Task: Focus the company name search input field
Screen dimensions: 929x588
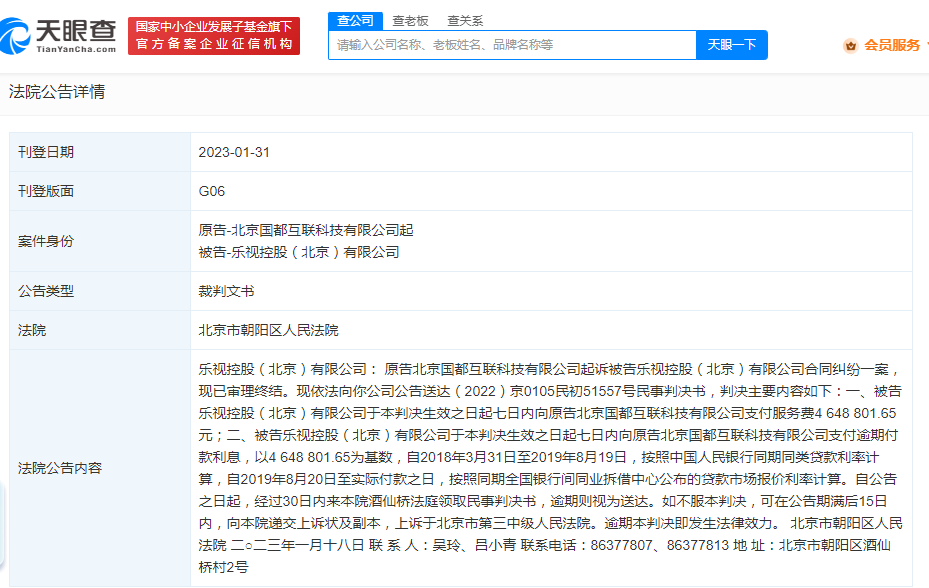Action: [x=512, y=45]
